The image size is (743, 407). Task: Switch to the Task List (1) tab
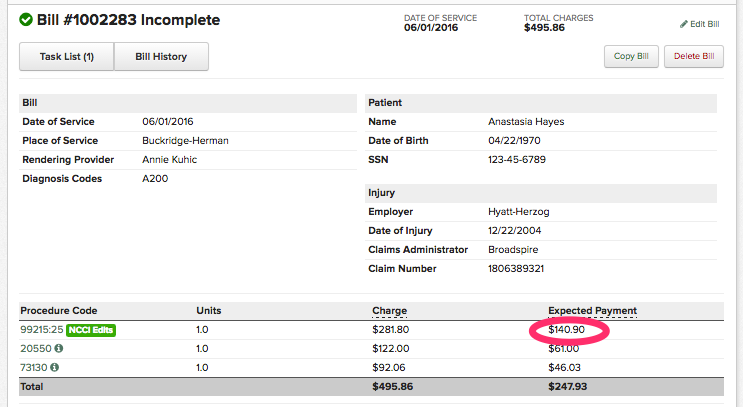point(67,57)
